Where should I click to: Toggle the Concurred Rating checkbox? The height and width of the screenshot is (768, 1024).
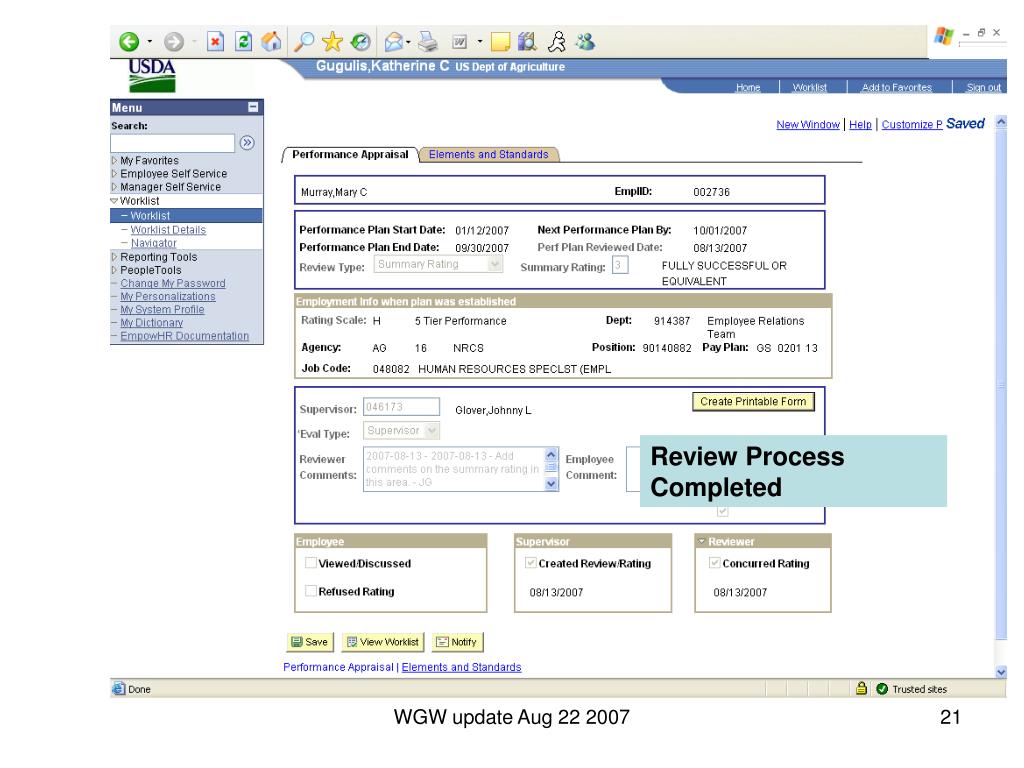coord(714,564)
